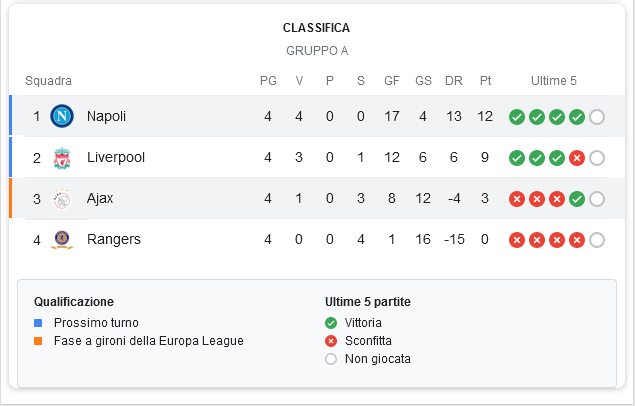
Task: Click Ajax's green win icon
Action: pos(577,199)
